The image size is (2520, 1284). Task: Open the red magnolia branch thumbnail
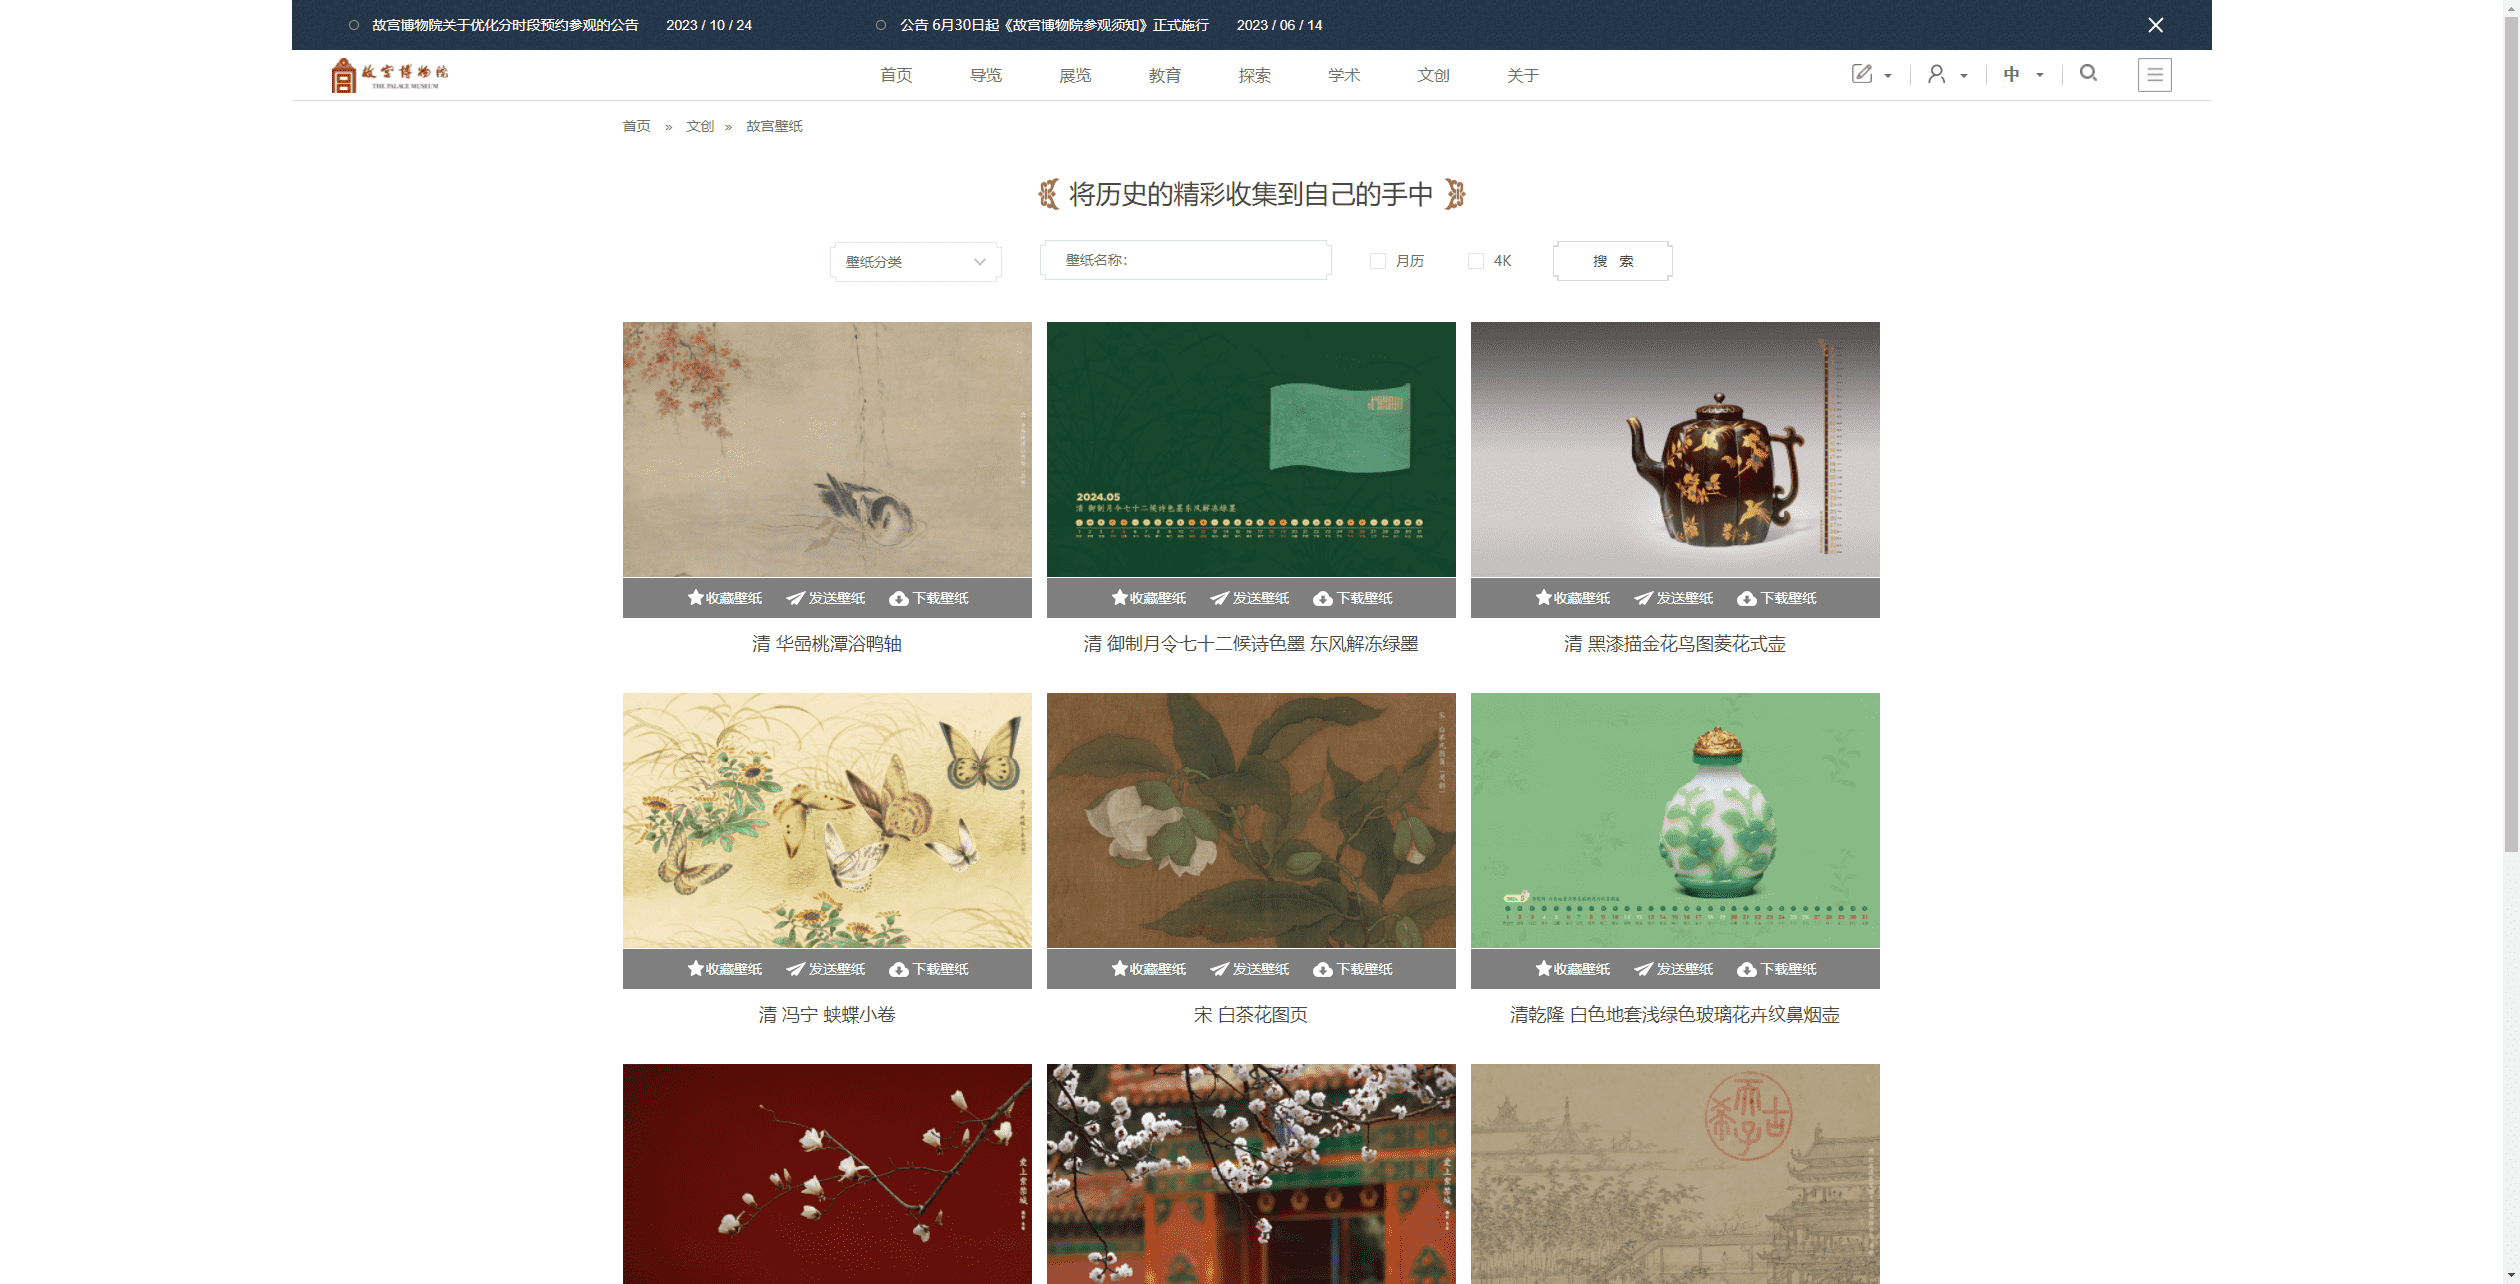[827, 1174]
